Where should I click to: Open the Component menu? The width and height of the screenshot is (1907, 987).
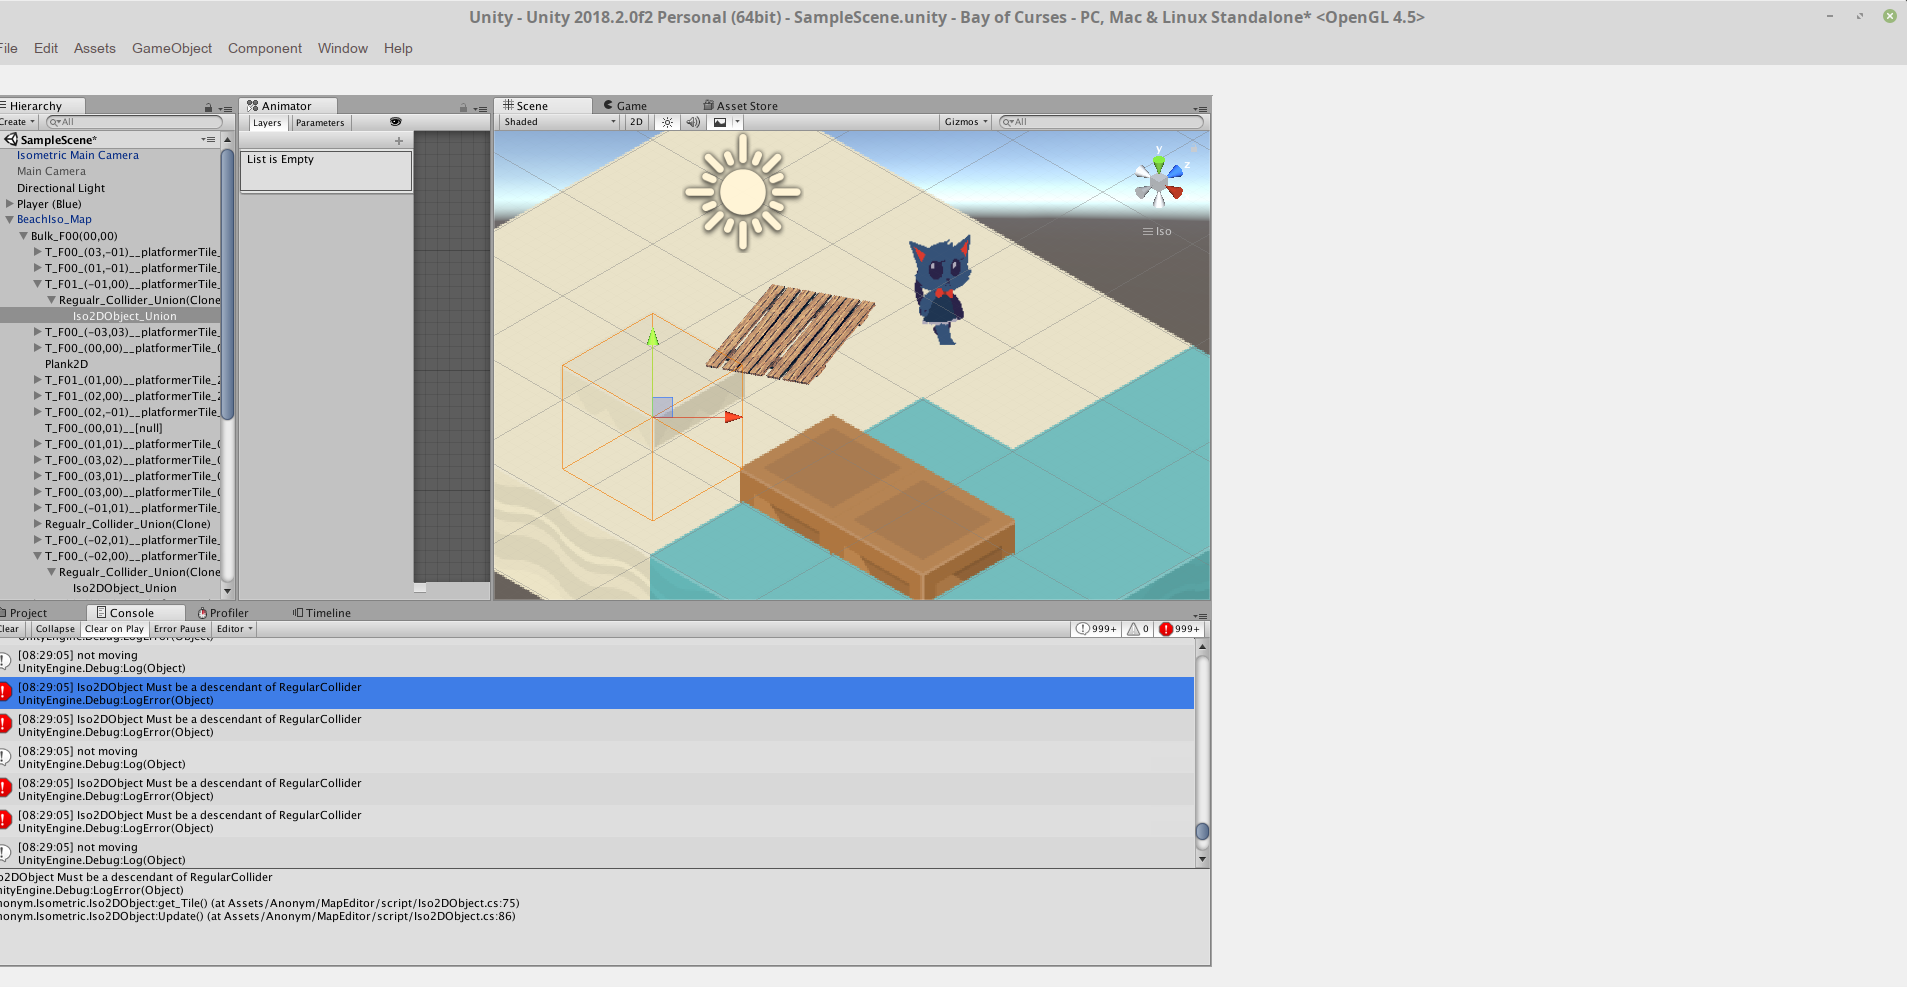(x=265, y=48)
